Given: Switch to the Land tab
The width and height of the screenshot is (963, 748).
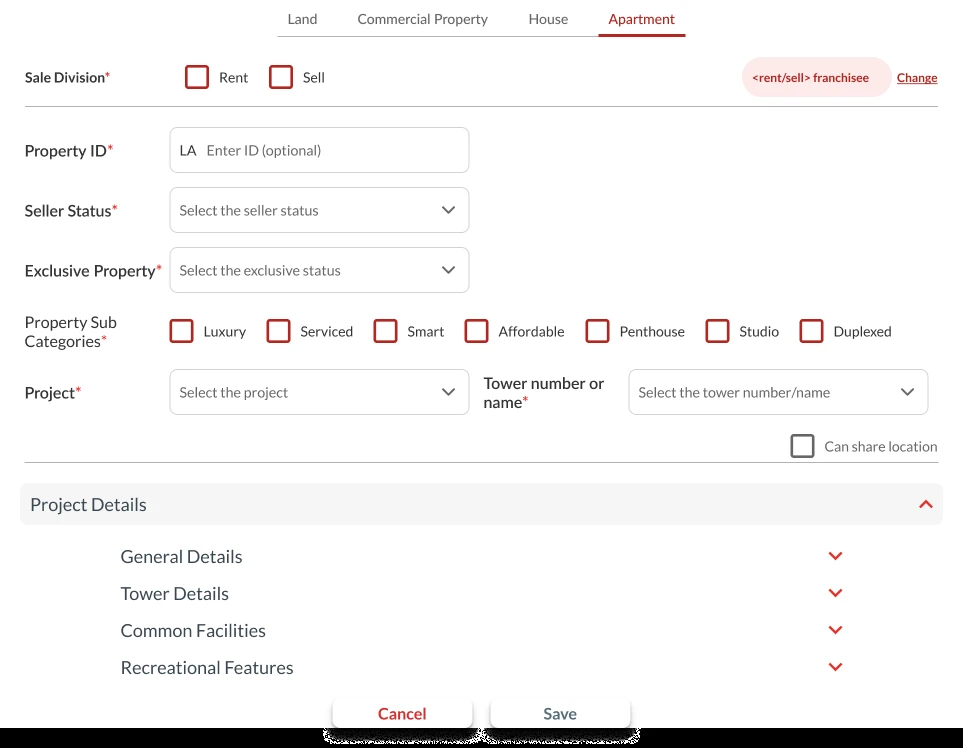Looking at the screenshot, I should (302, 19).
